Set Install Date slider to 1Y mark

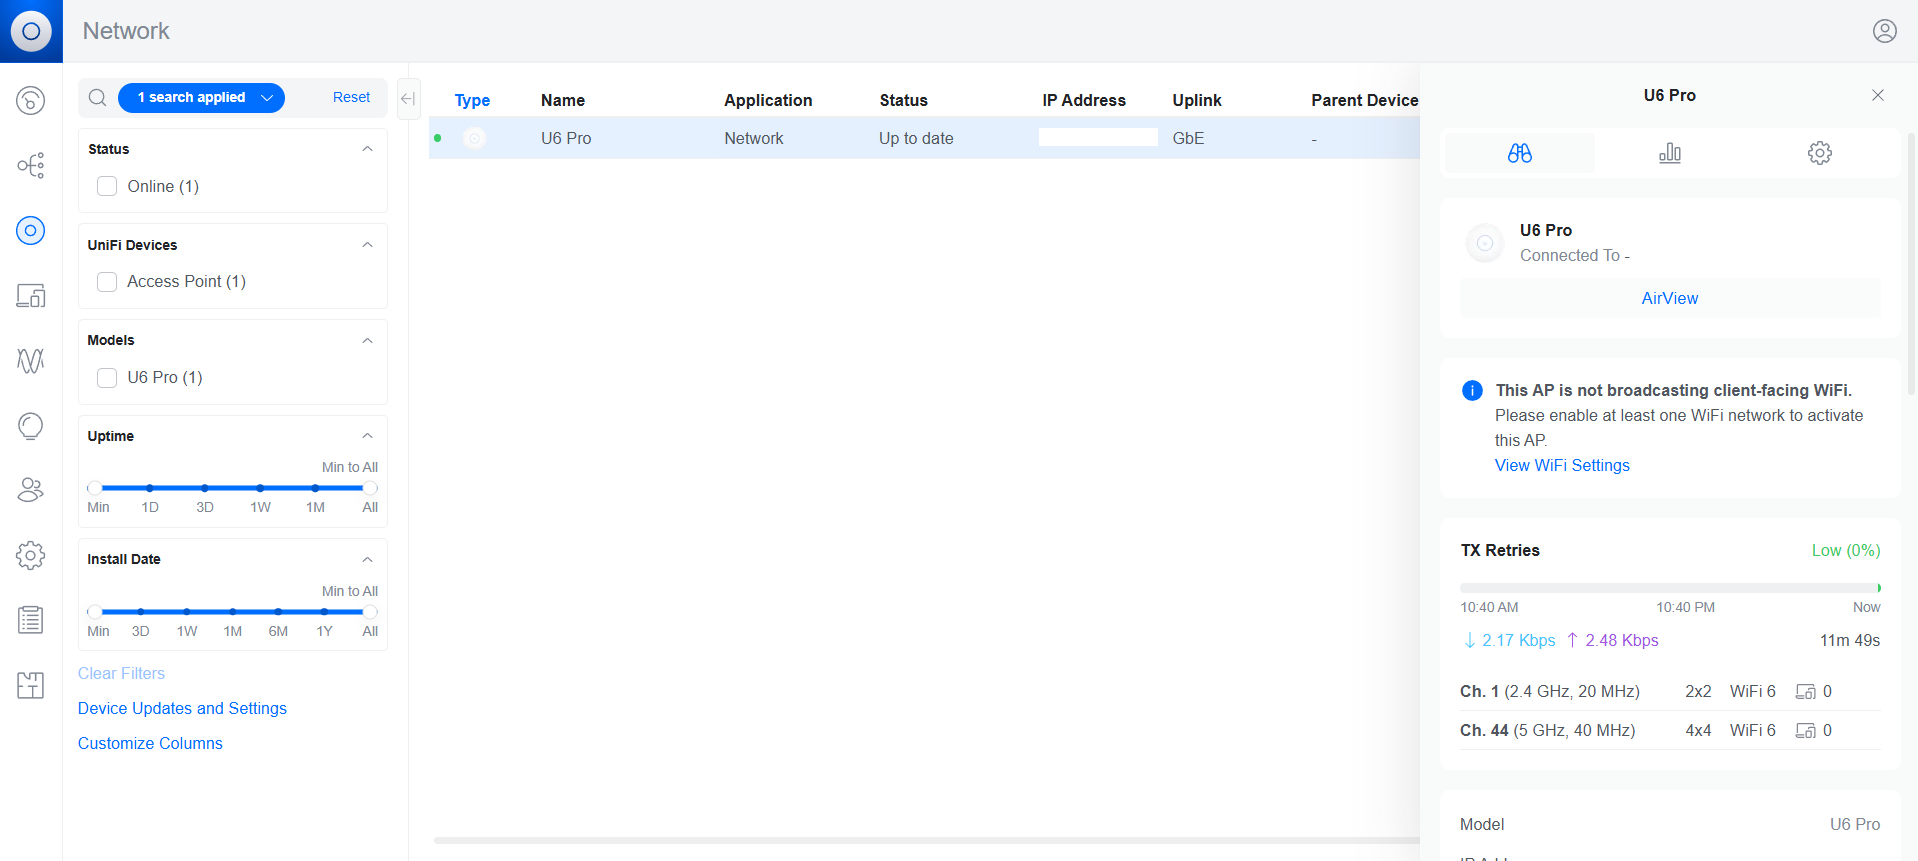(324, 611)
